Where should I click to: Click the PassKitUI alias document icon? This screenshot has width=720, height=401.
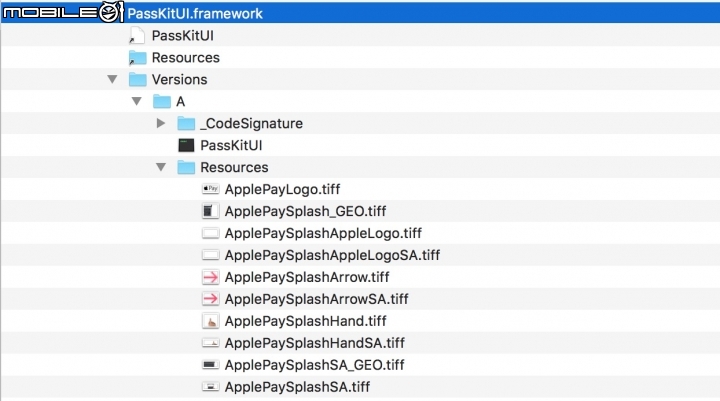(136, 35)
